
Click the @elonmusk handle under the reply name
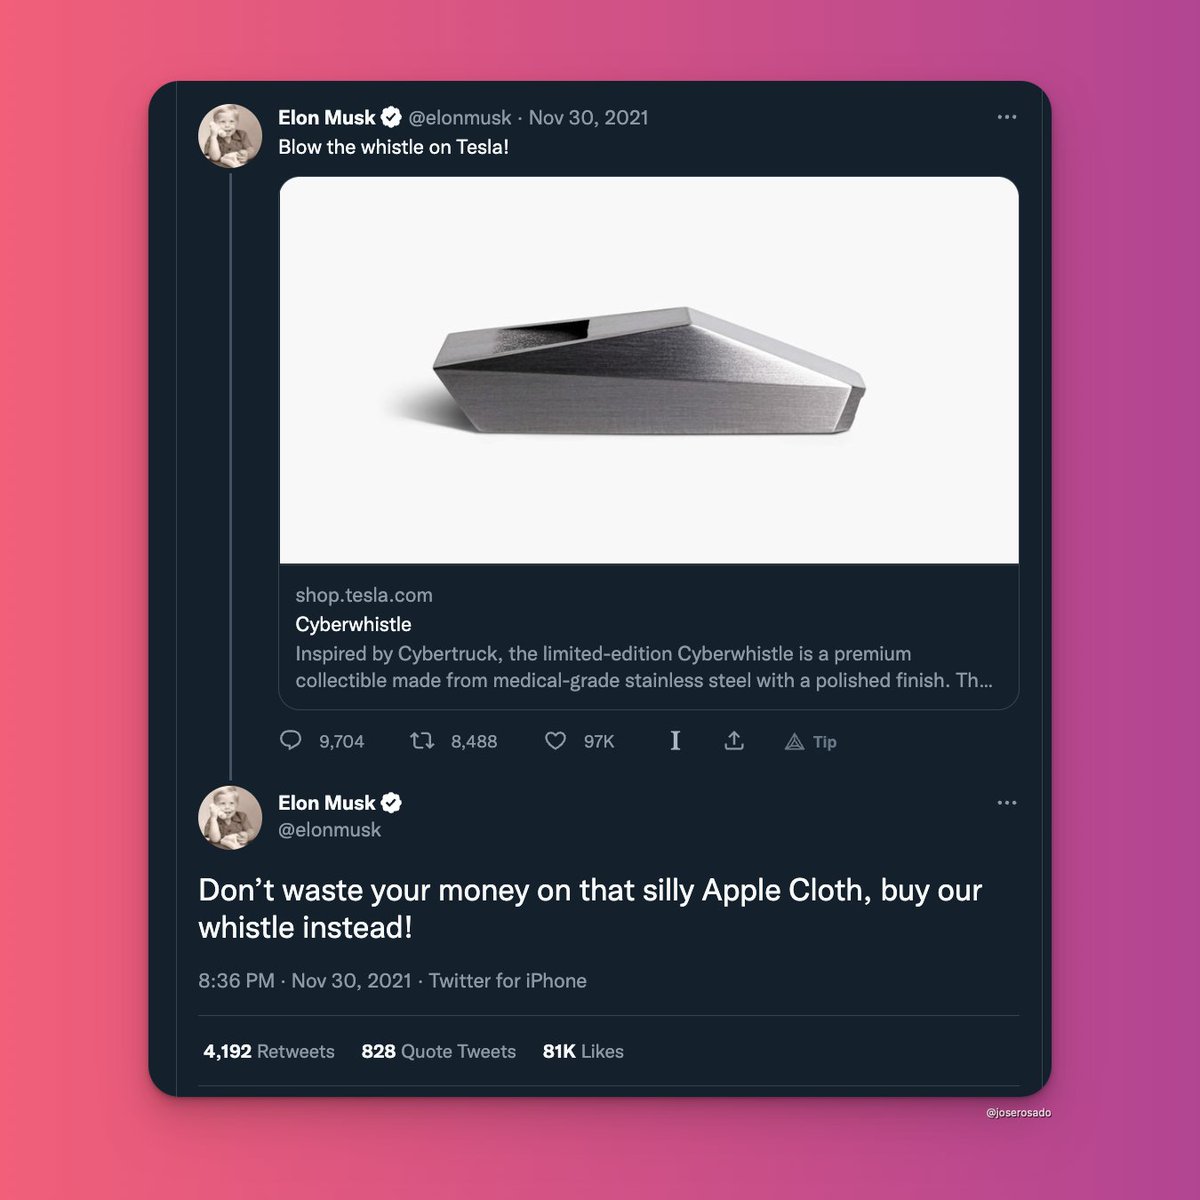point(329,830)
